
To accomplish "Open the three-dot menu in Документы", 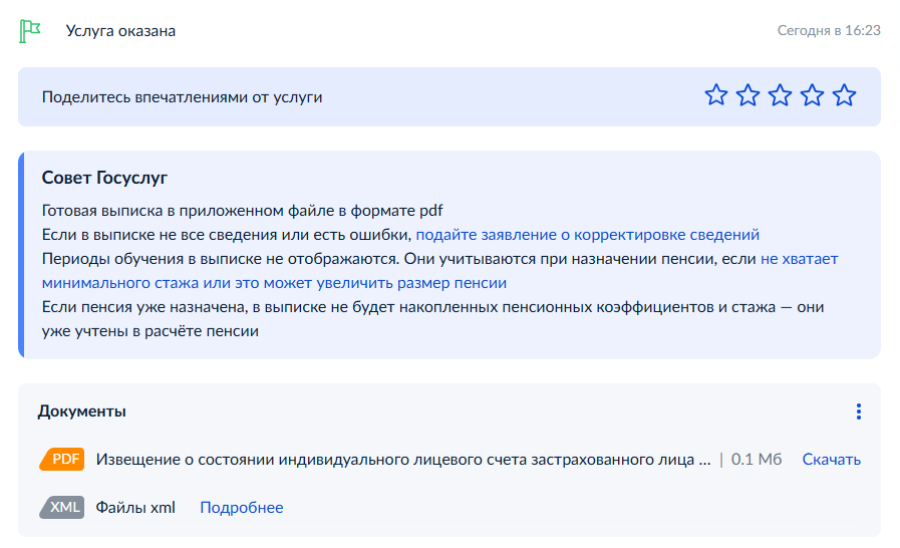I will pyautogui.click(x=858, y=411).
